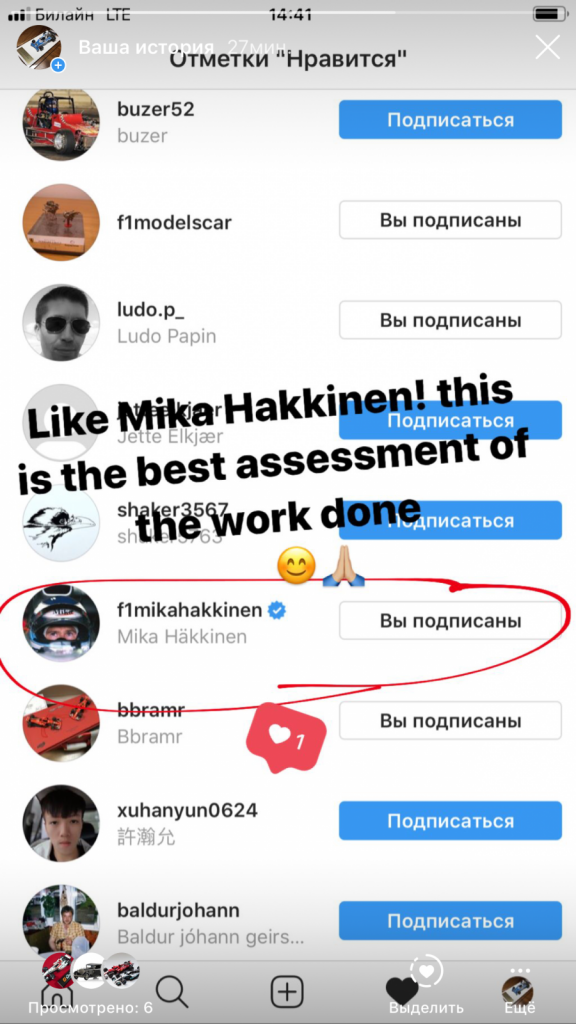Image resolution: width=576 pixels, height=1024 pixels.
Task: Tap the home icon in bottom bar
Action: (57, 996)
